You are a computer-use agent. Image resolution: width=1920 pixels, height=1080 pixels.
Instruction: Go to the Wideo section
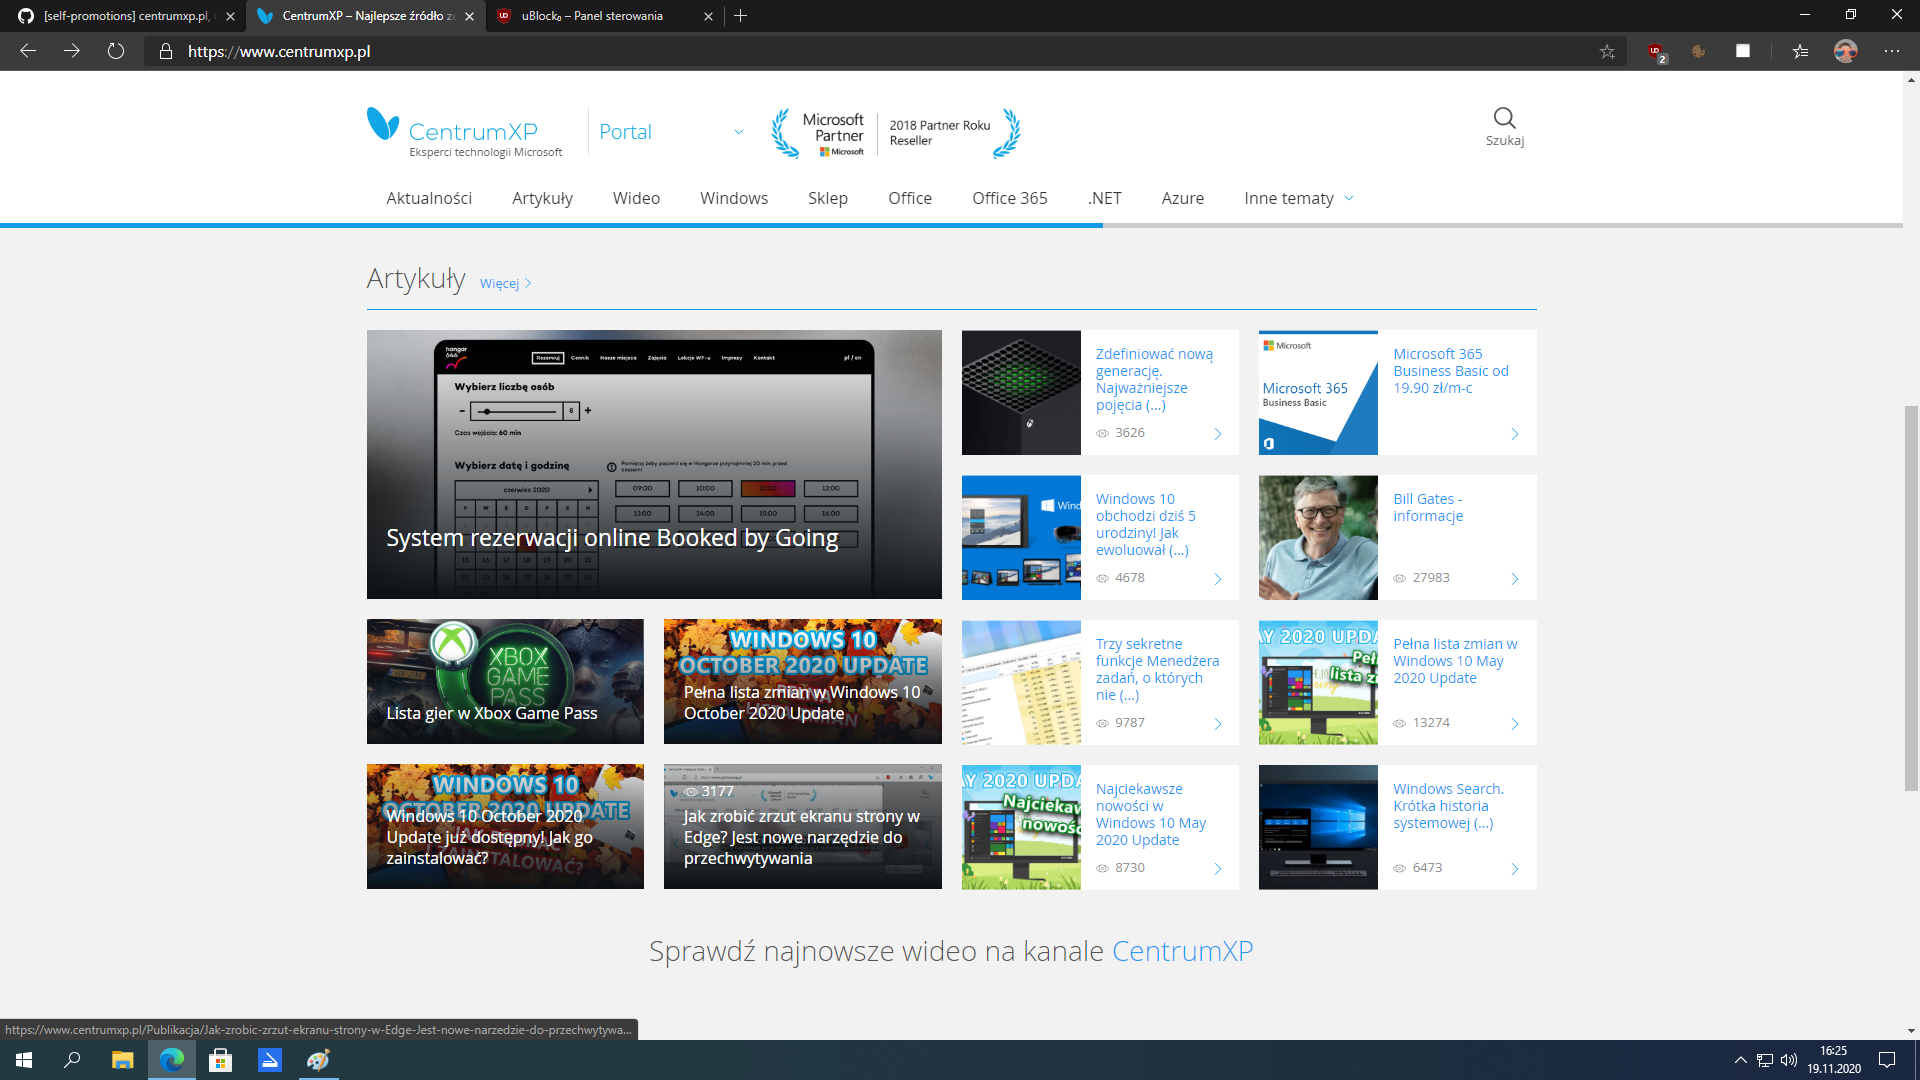(x=636, y=198)
